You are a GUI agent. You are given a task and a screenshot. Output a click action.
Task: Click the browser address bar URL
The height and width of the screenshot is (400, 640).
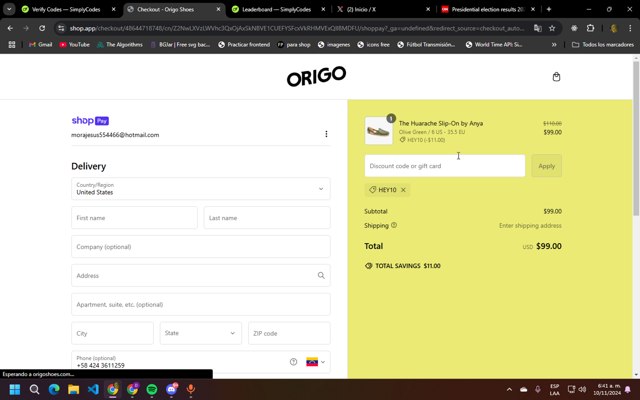(x=296, y=28)
